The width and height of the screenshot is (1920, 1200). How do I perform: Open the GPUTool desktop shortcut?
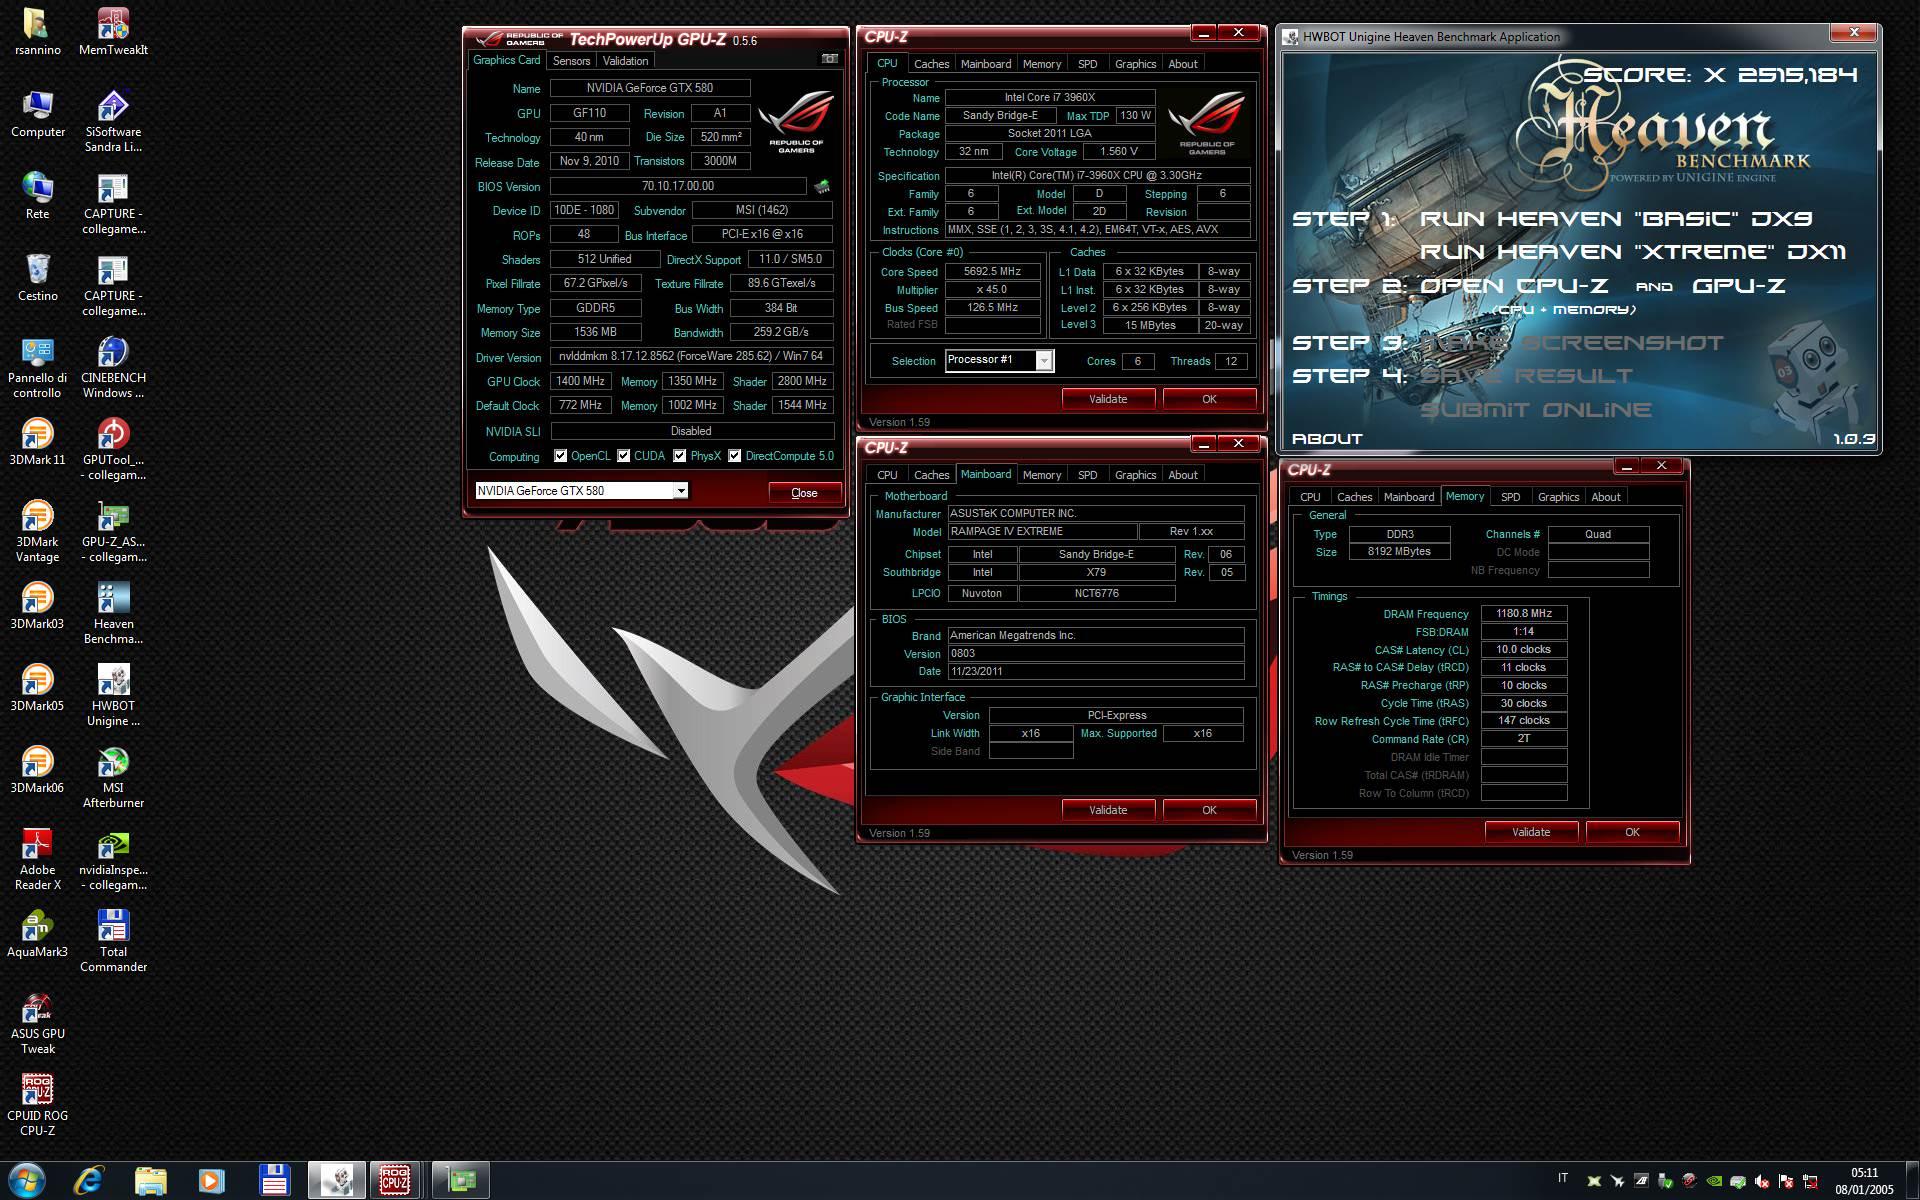113,449
